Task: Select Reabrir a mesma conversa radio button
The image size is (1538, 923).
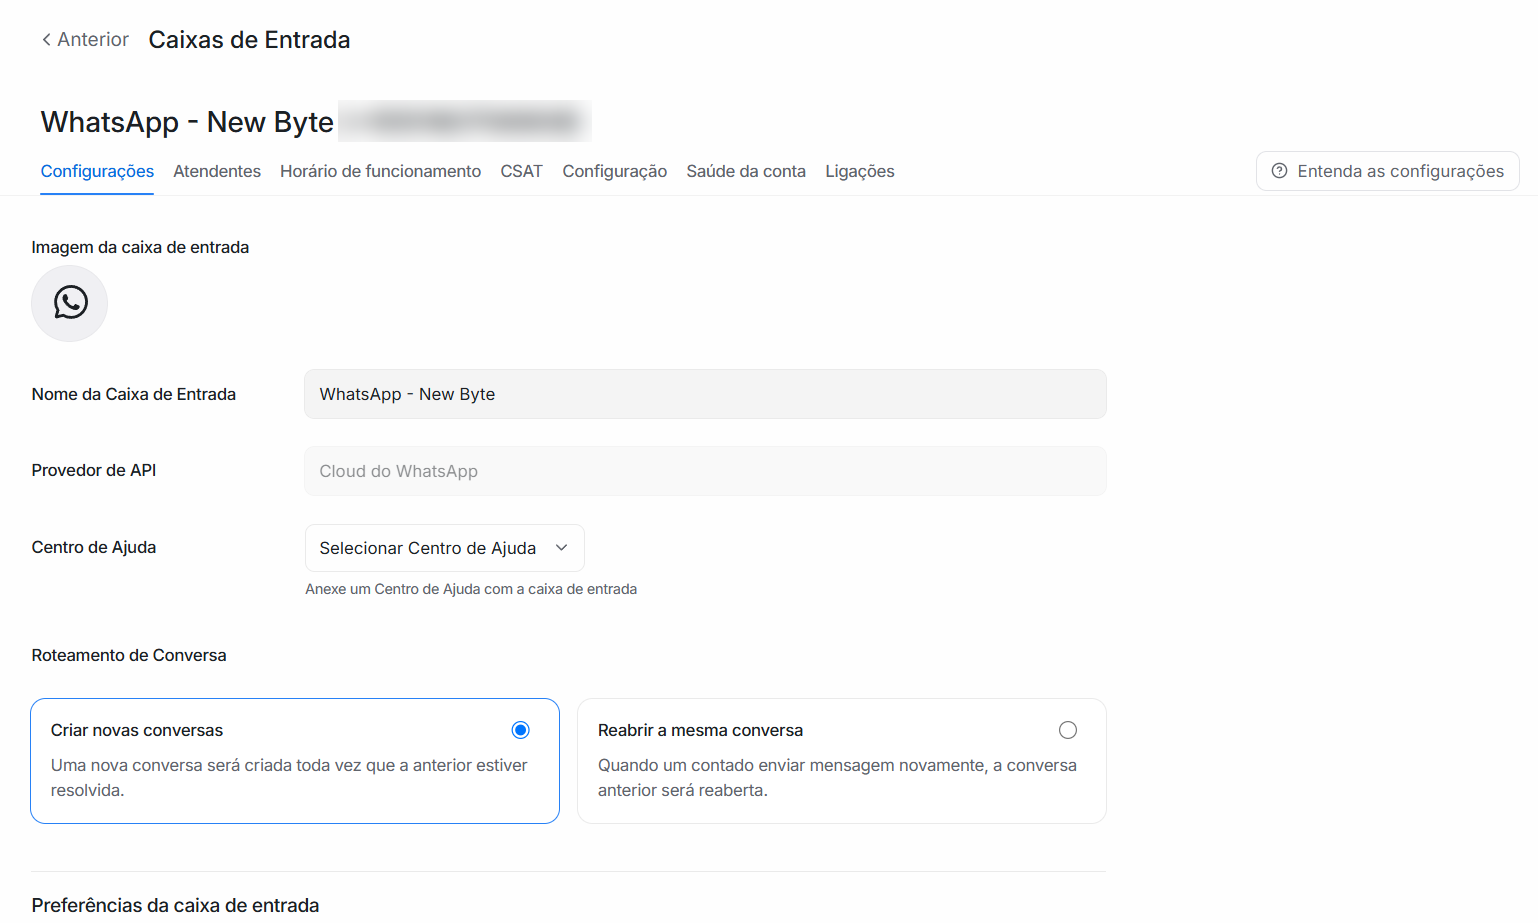Action: point(1068,730)
